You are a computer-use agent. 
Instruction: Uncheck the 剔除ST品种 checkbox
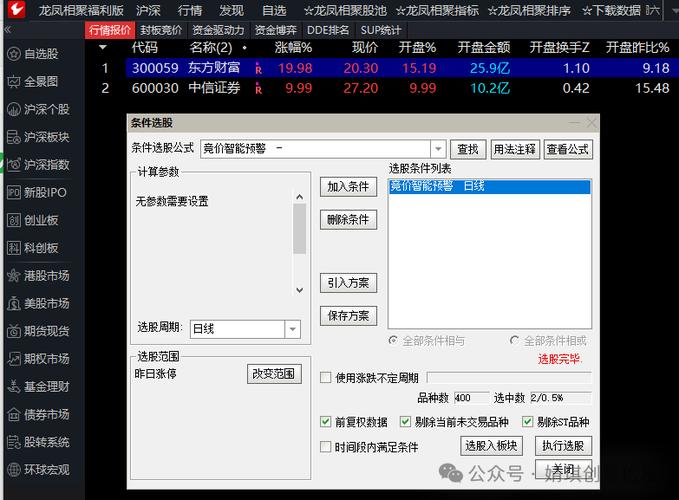527,421
